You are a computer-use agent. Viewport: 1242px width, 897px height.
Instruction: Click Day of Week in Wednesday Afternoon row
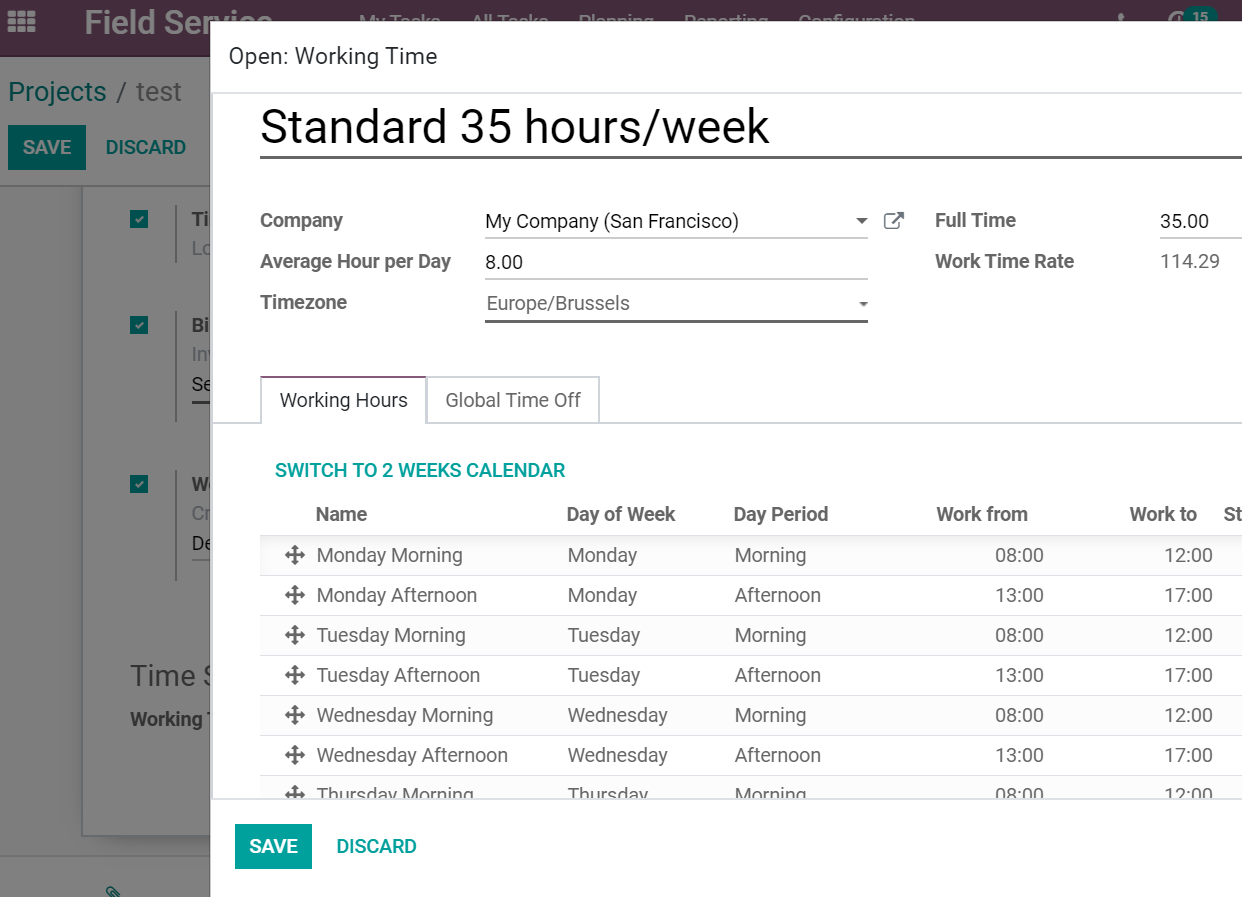pos(617,755)
